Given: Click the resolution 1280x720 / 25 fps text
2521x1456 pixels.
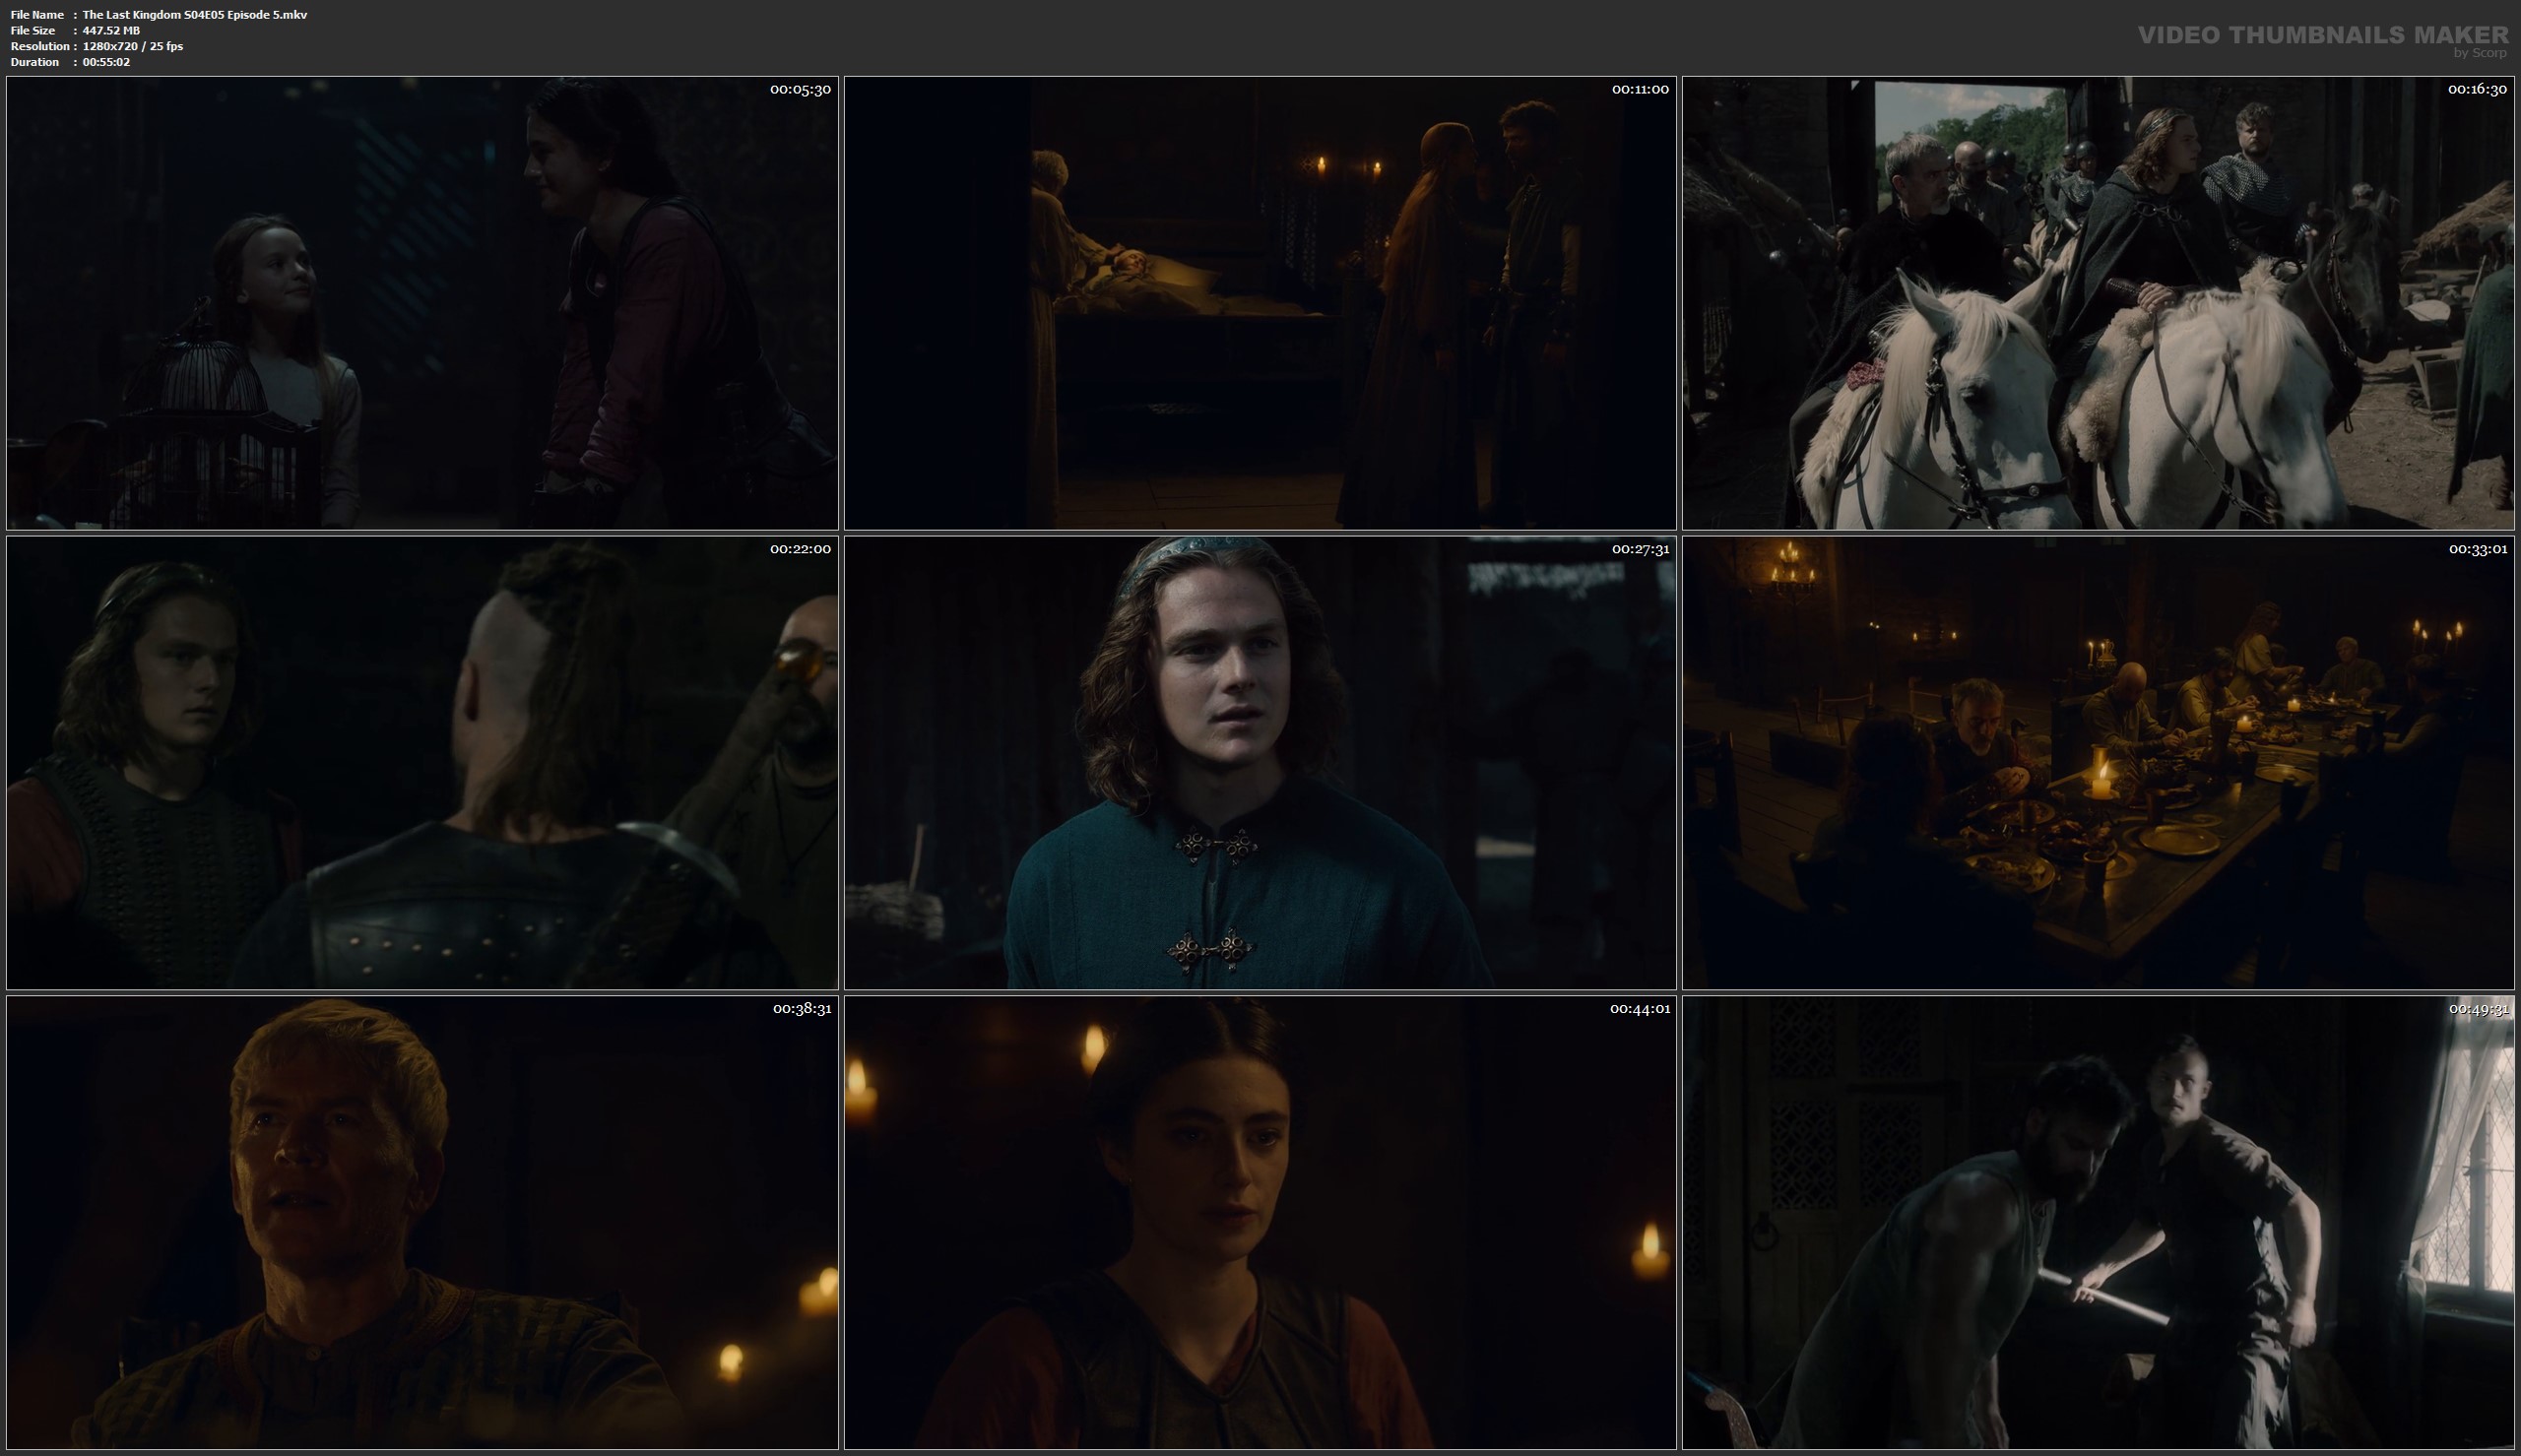Looking at the screenshot, I should tap(132, 46).
